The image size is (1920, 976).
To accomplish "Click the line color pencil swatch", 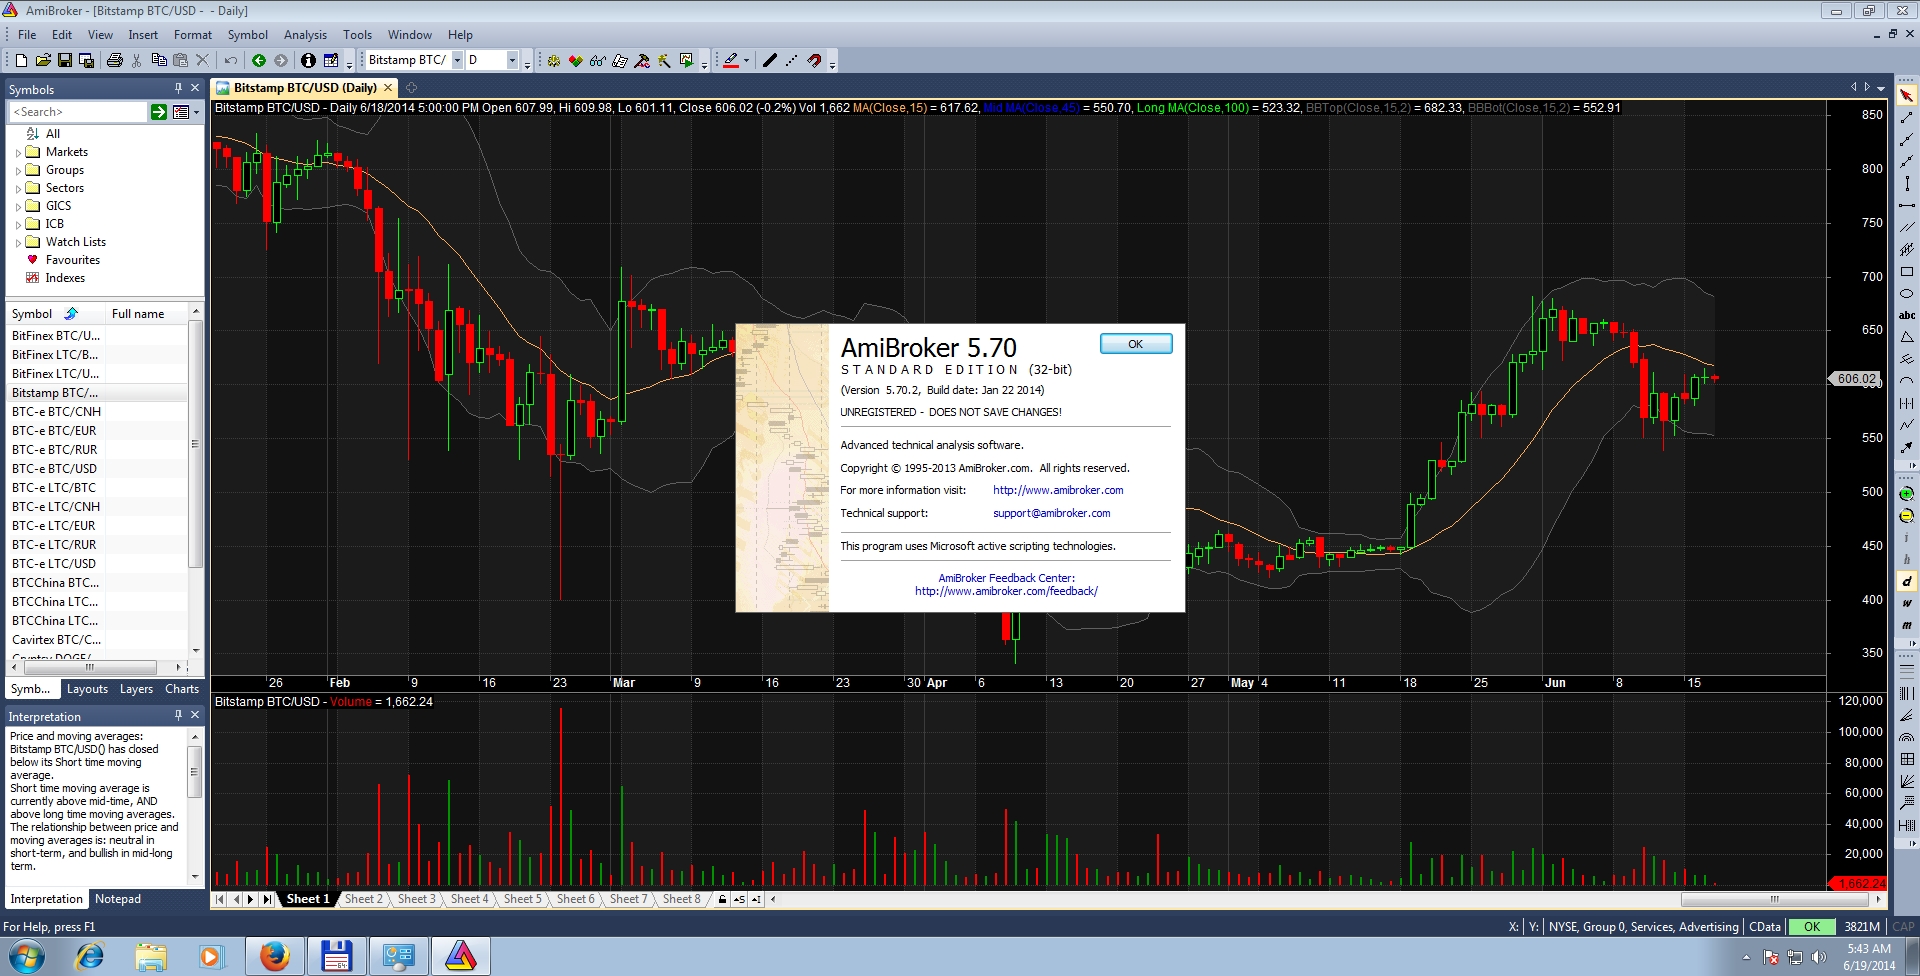I will coord(731,60).
